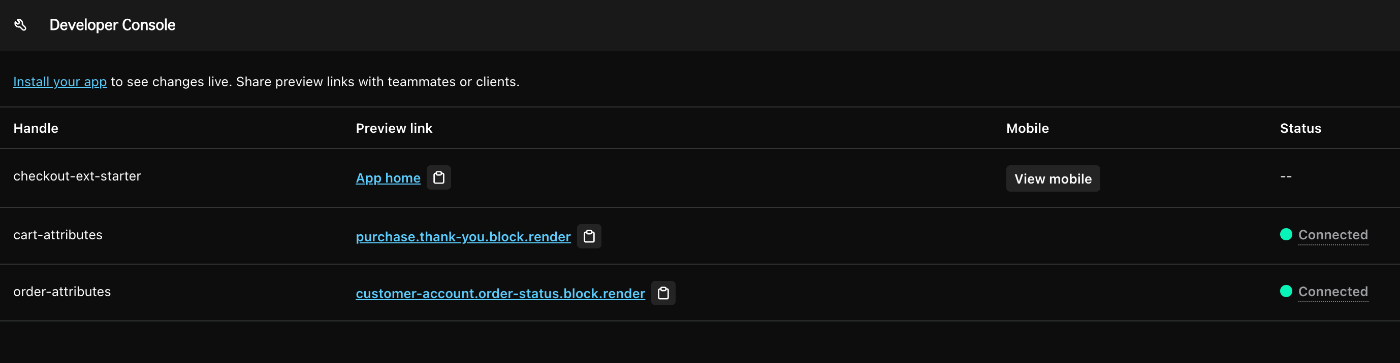Select the checkout-ext-starter handle
The height and width of the screenshot is (363, 1400).
point(77,176)
